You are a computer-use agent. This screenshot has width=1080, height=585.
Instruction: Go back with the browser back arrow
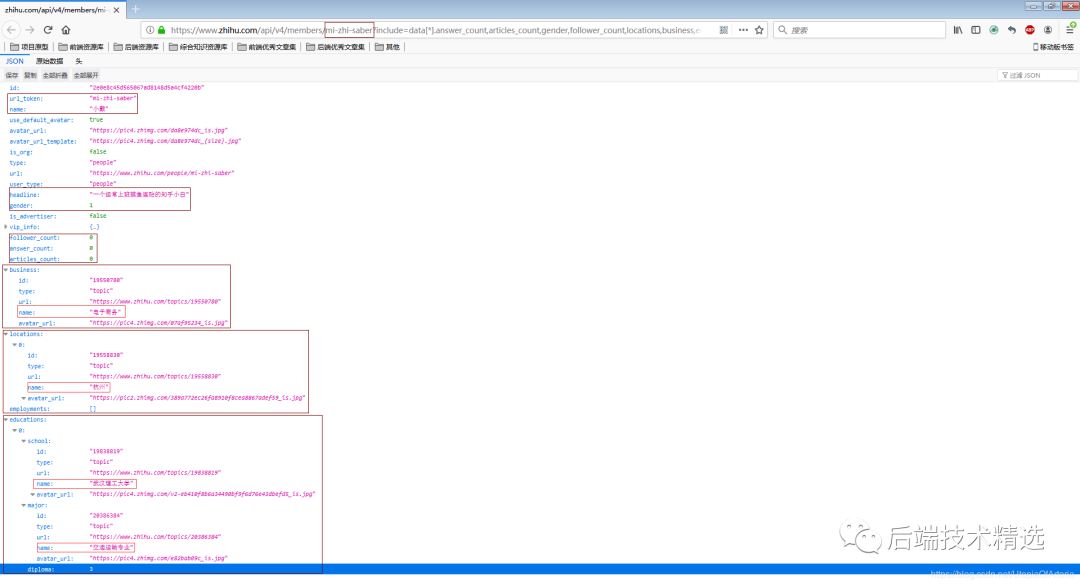pos(11,30)
